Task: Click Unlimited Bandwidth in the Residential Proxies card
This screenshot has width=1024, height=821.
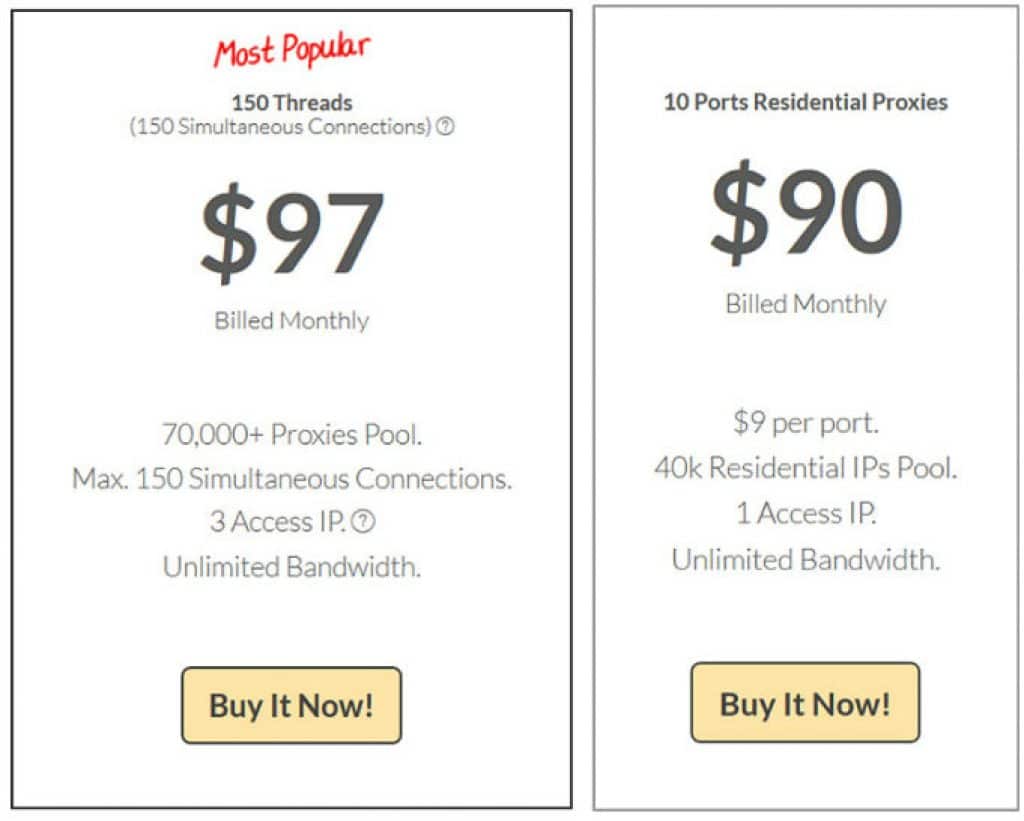Action: pyautogui.click(x=806, y=560)
